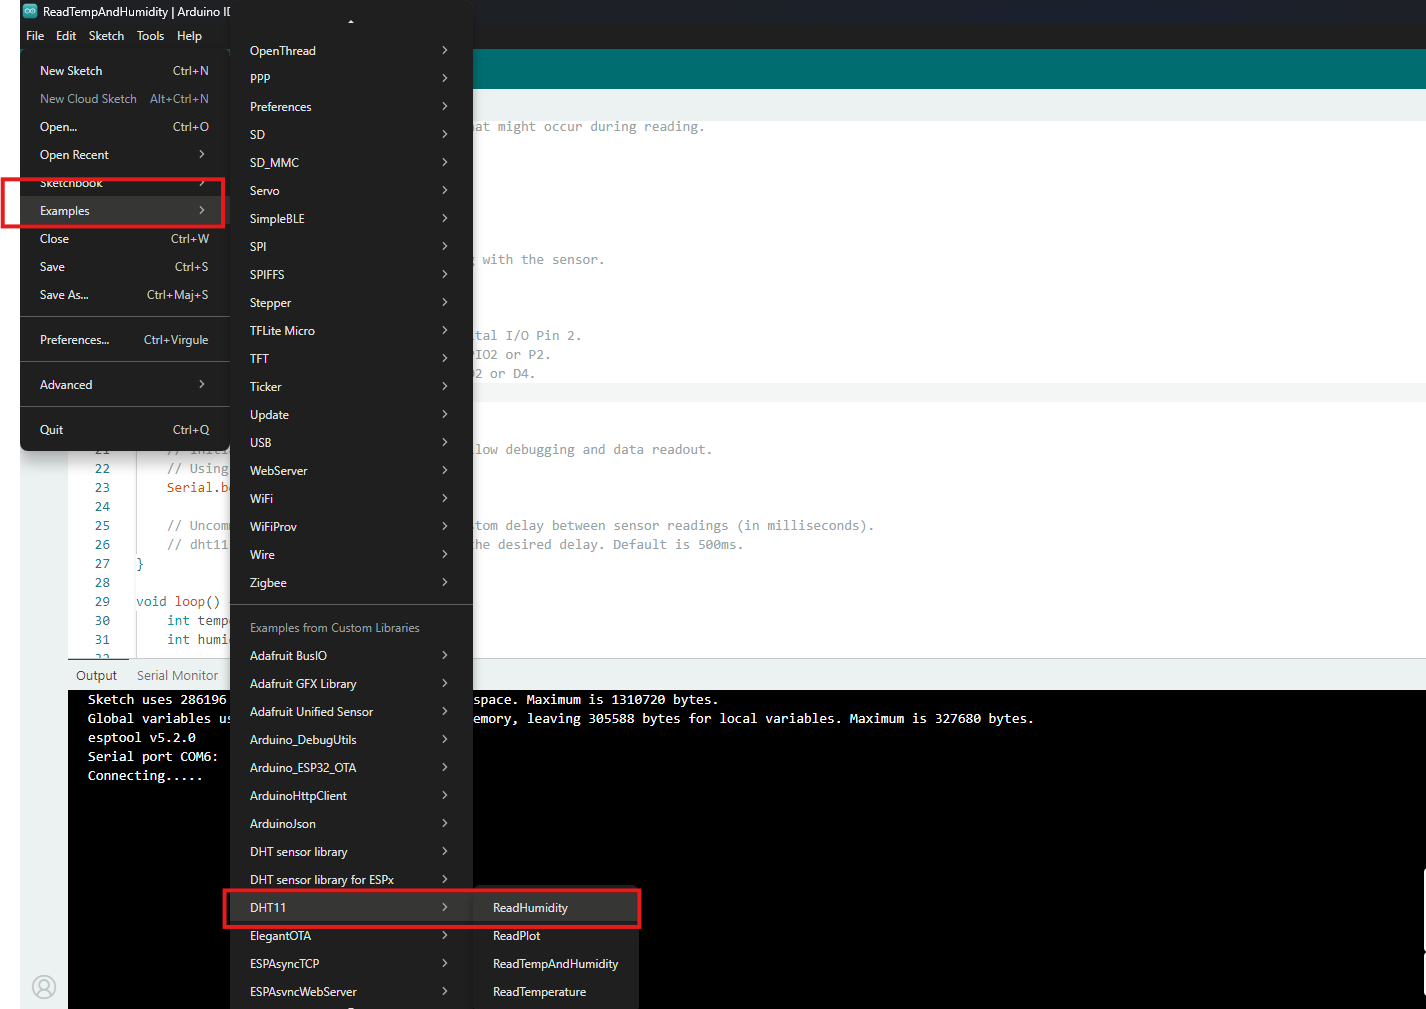Image resolution: width=1426 pixels, height=1009 pixels.
Task: Open the WiFiProv examples submenu
Action: tap(351, 527)
